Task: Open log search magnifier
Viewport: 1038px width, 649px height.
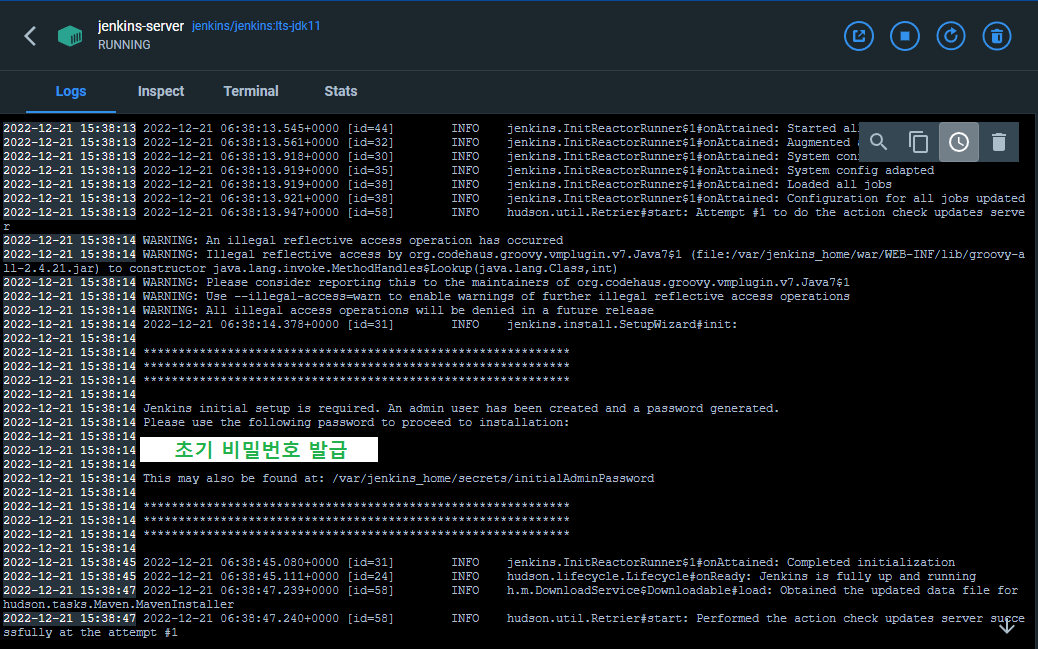Action: click(x=878, y=142)
